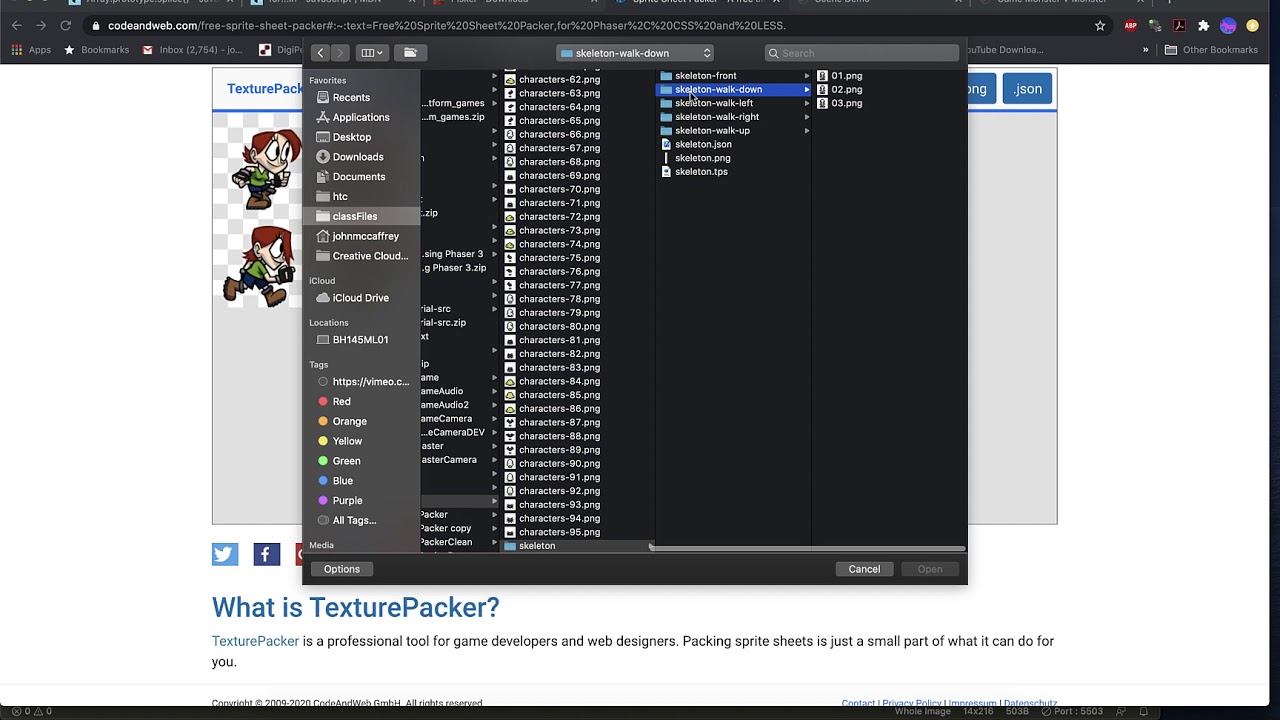Viewport: 1280px width, 720px height.
Task: Reload the Chrome page
Action: [x=66, y=26]
